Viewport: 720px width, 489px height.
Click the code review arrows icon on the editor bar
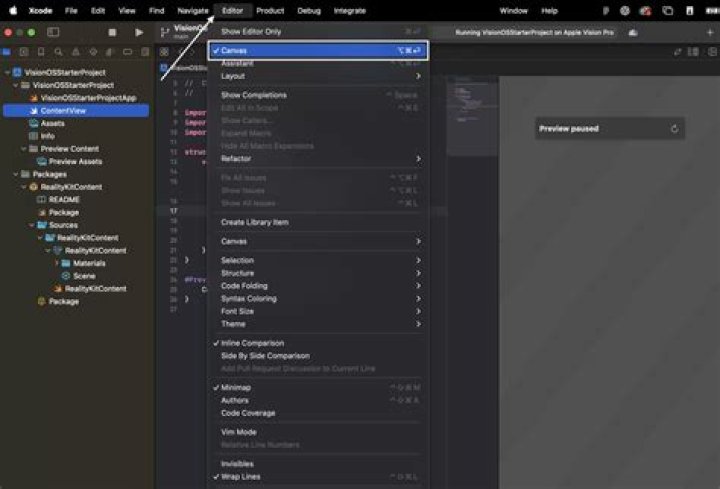(677, 52)
